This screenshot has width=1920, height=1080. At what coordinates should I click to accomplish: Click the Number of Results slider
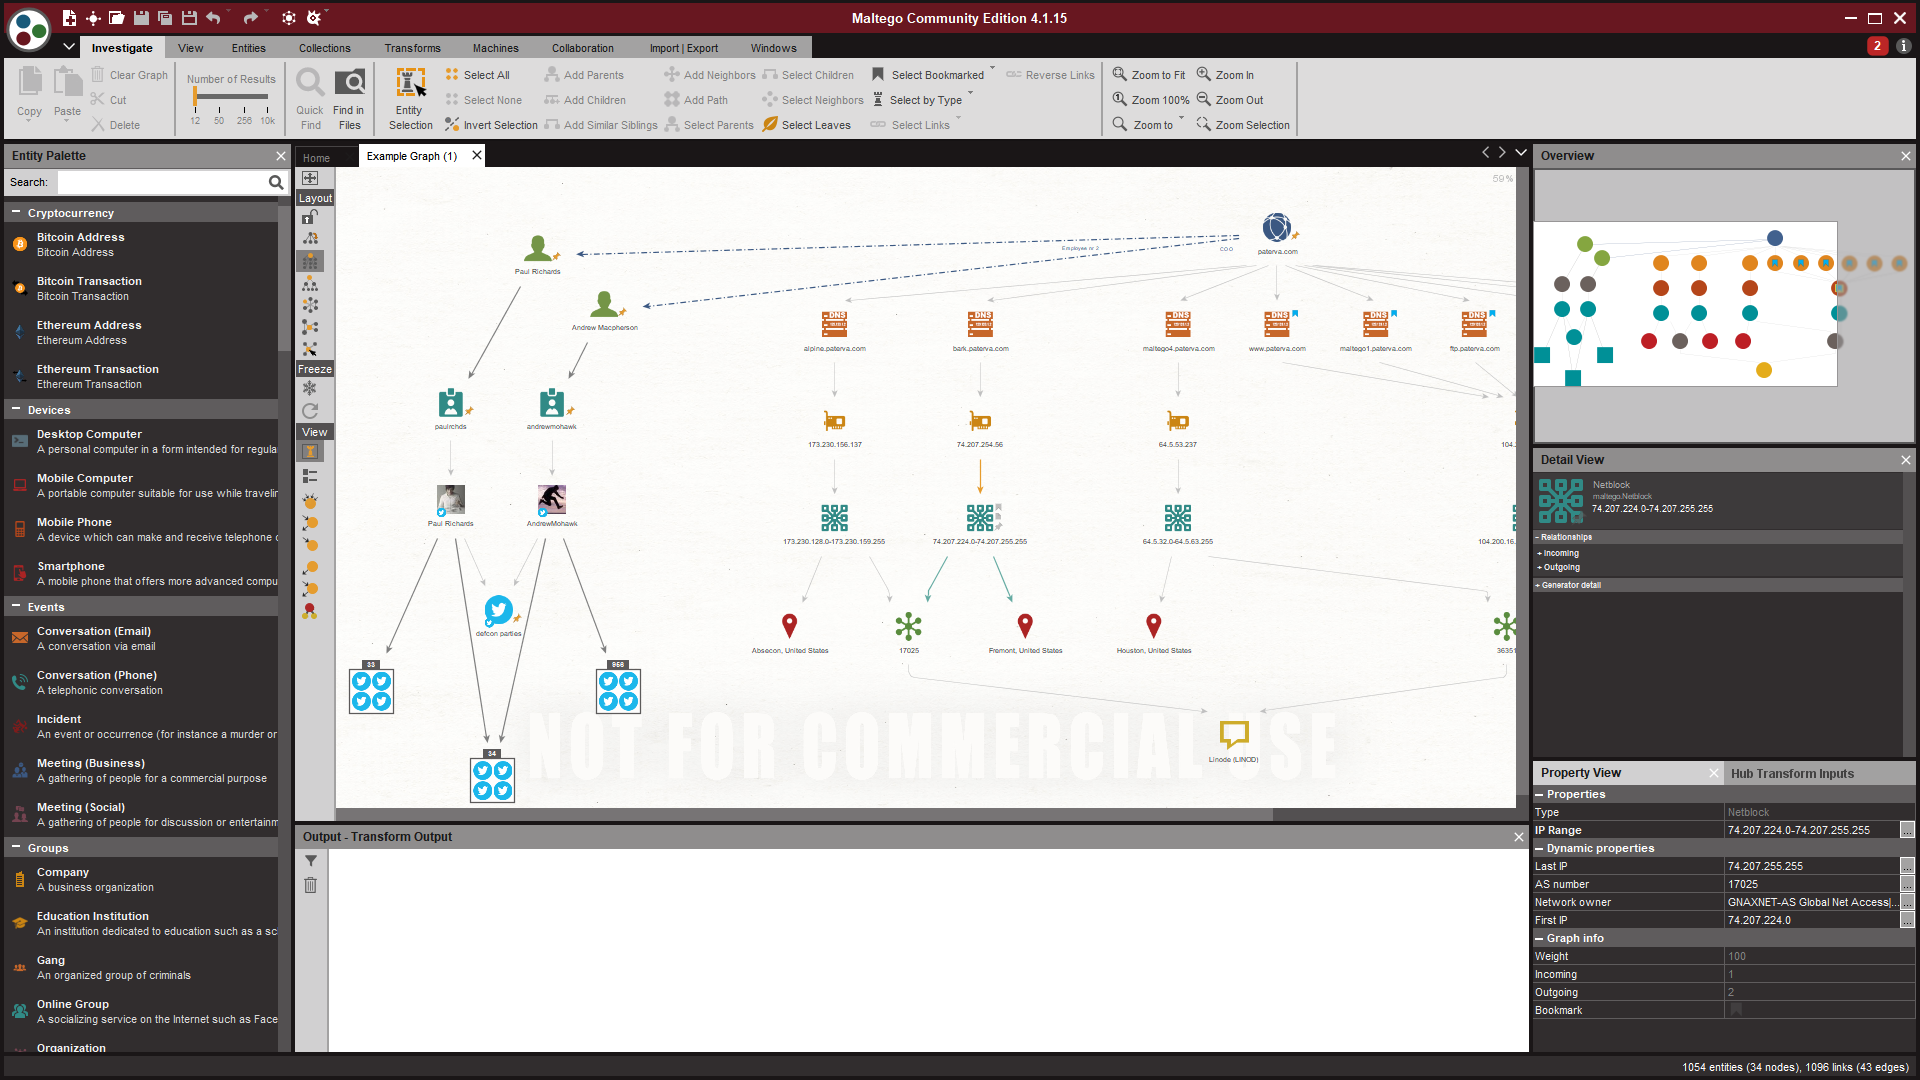click(x=231, y=97)
